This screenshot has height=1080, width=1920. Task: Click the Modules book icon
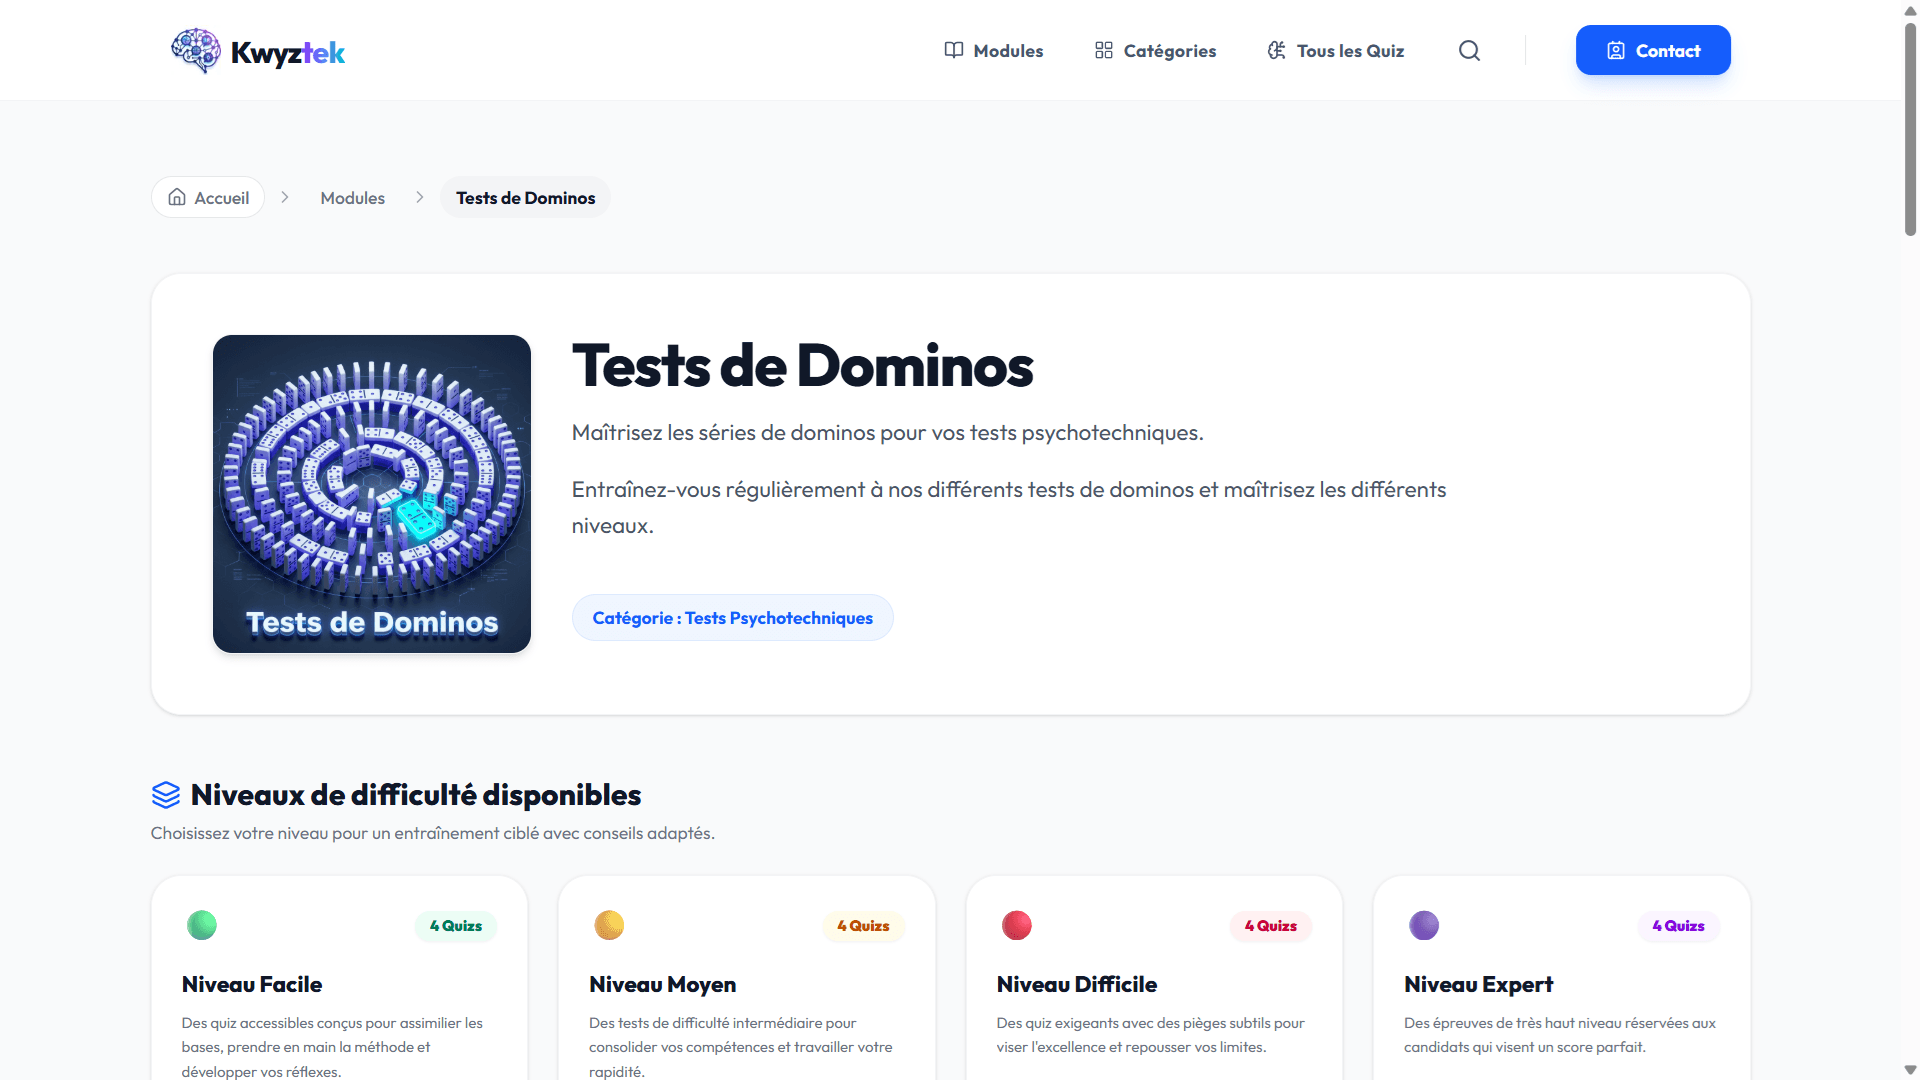pos(954,51)
